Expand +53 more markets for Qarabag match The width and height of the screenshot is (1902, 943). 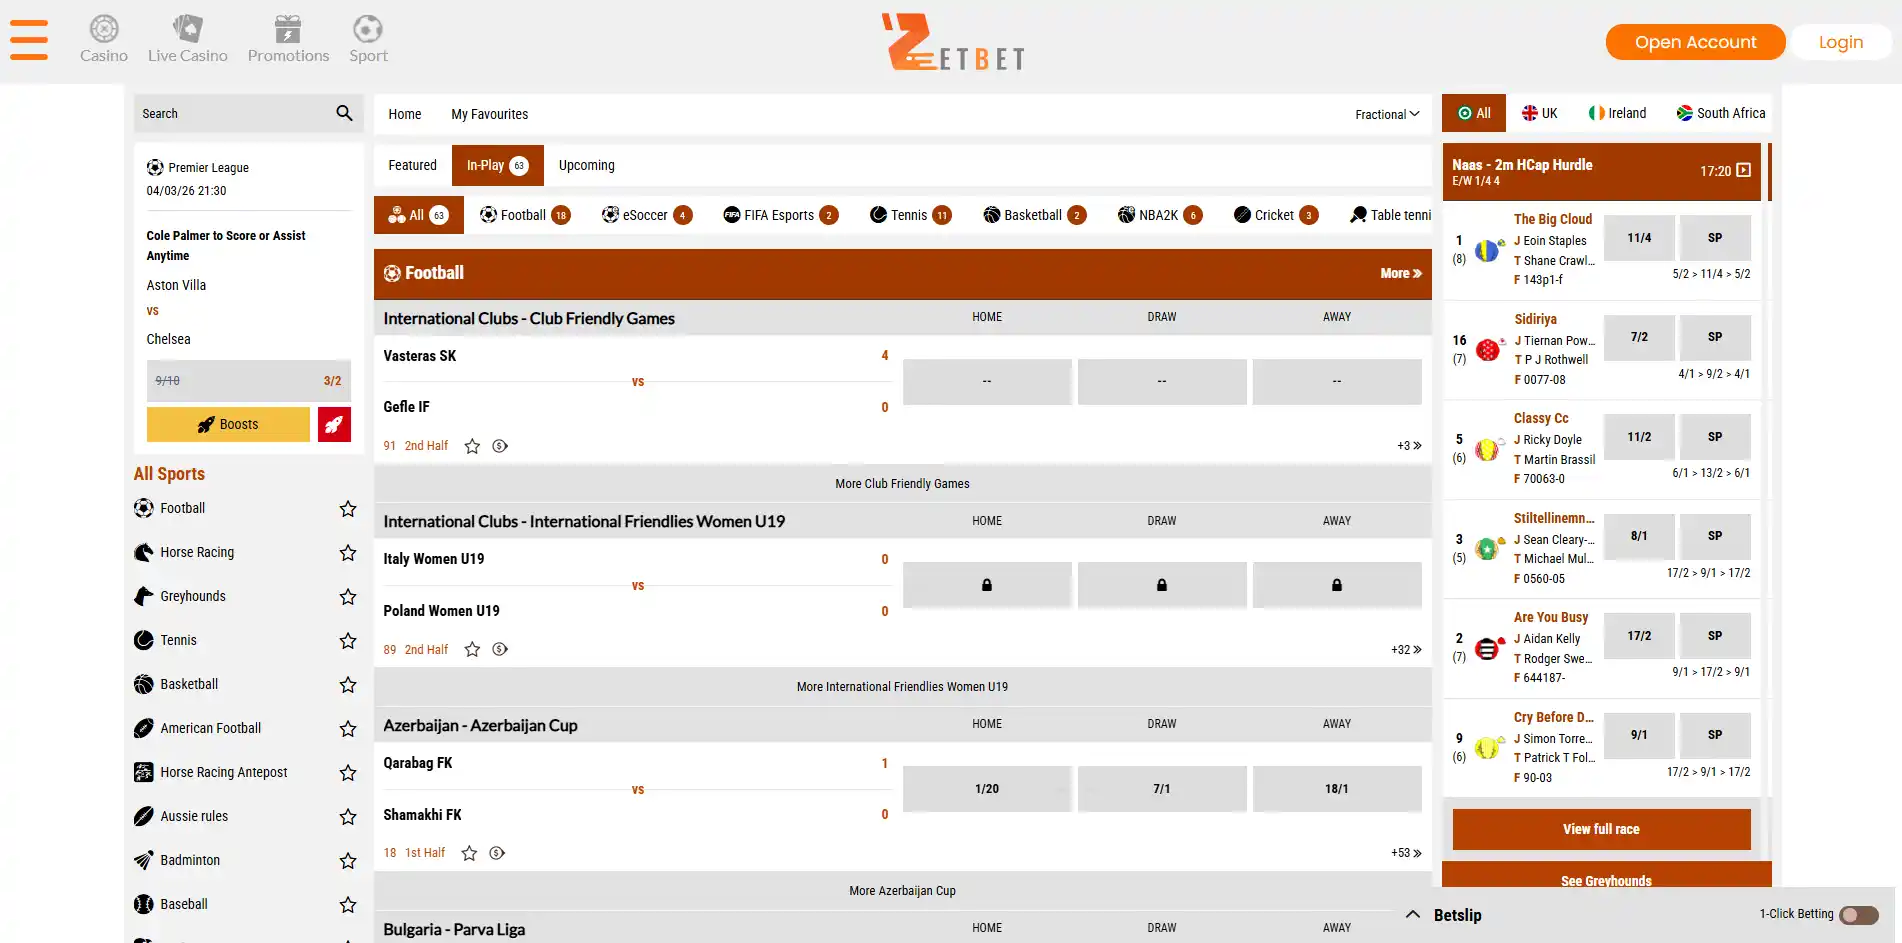(1406, 853)
